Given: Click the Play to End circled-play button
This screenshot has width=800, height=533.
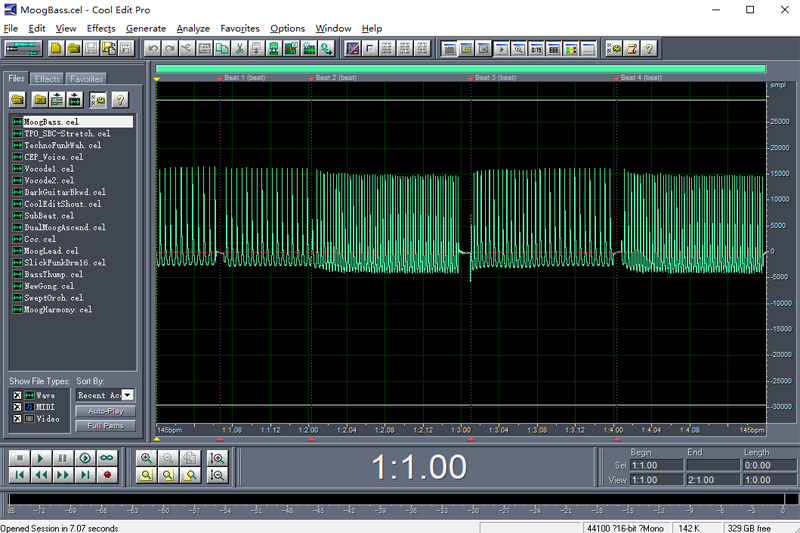Looking at the screenshot, I should 85,458.
